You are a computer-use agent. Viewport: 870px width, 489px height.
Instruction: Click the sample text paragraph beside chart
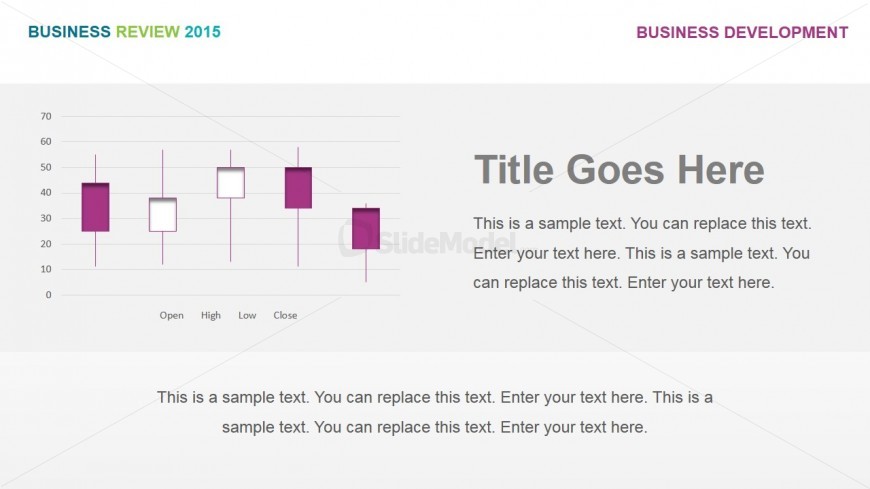pyautogui.click(x=642, y=253)
